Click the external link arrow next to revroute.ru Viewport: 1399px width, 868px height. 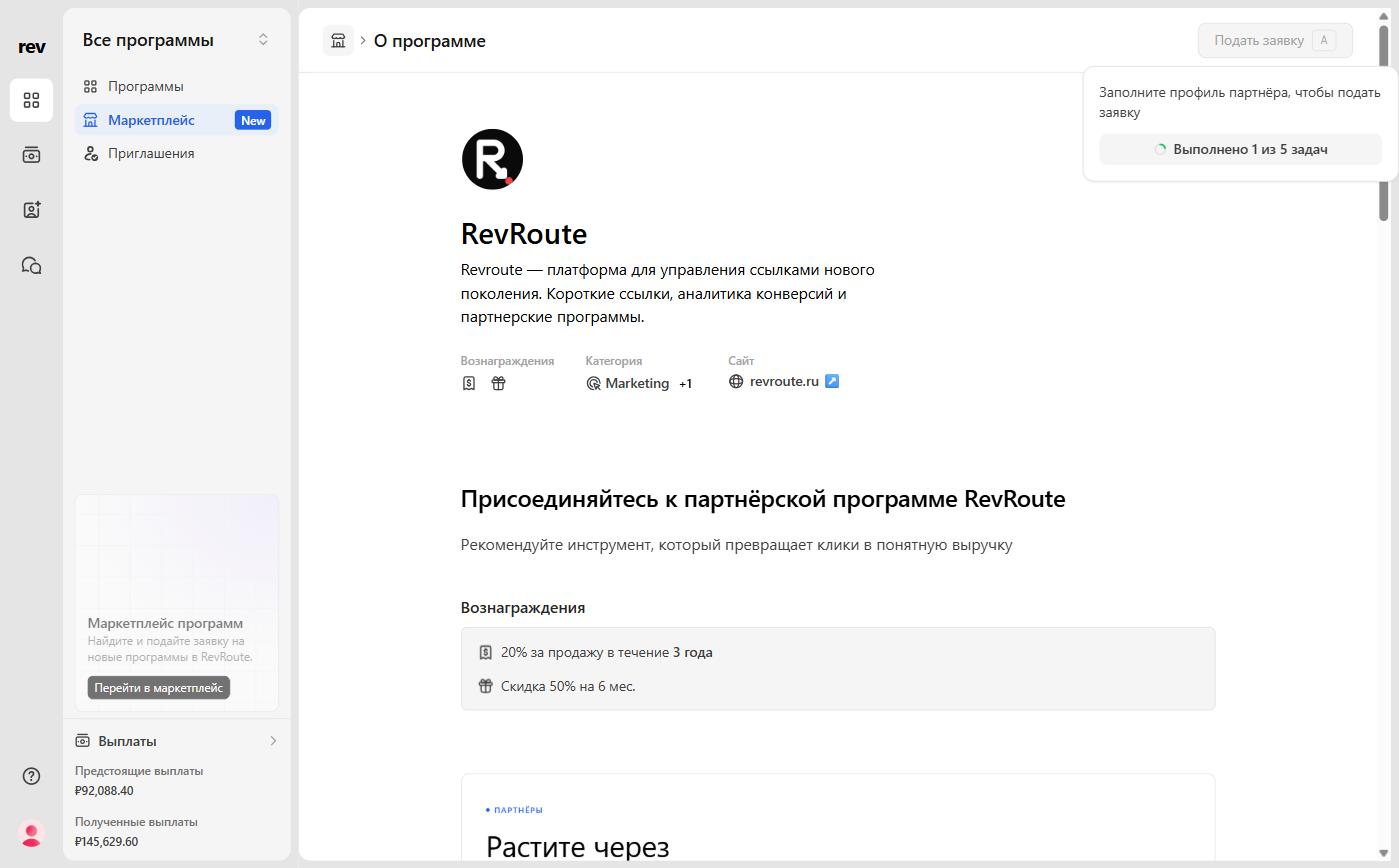tap(832, 381)
